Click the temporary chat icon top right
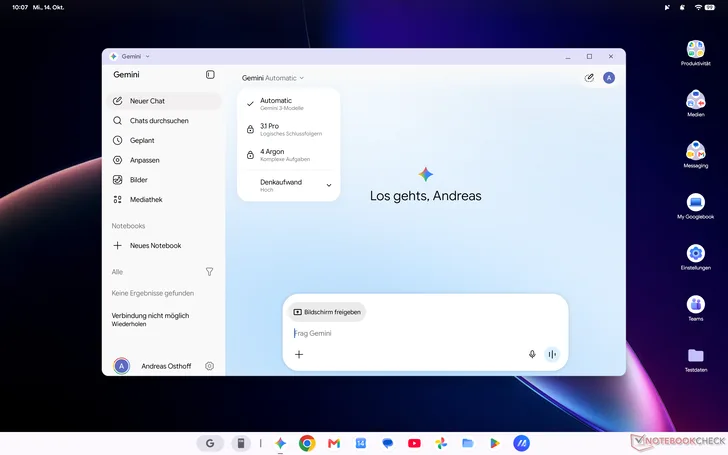 [589, 78]
